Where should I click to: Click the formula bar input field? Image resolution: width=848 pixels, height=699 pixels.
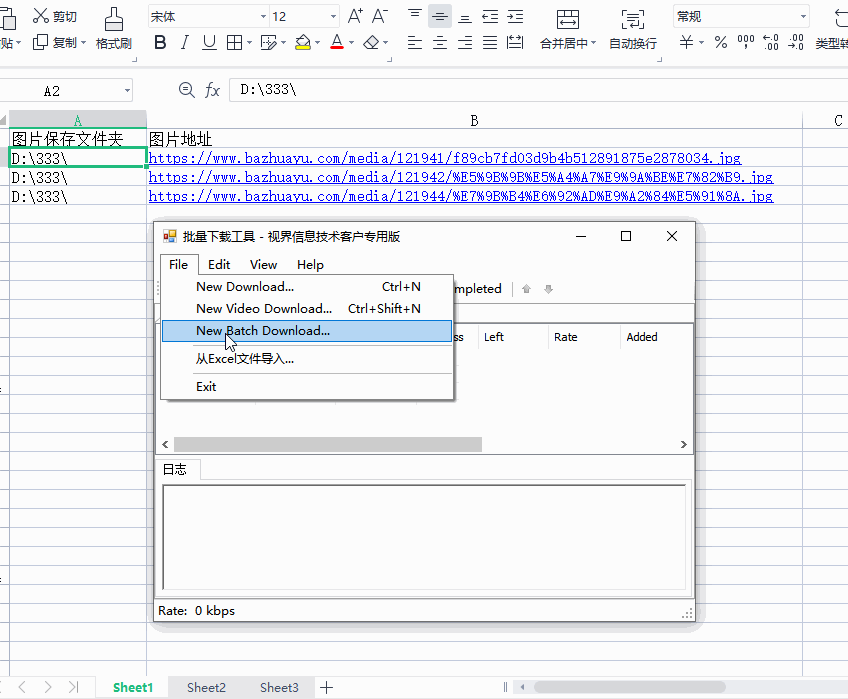538,90
